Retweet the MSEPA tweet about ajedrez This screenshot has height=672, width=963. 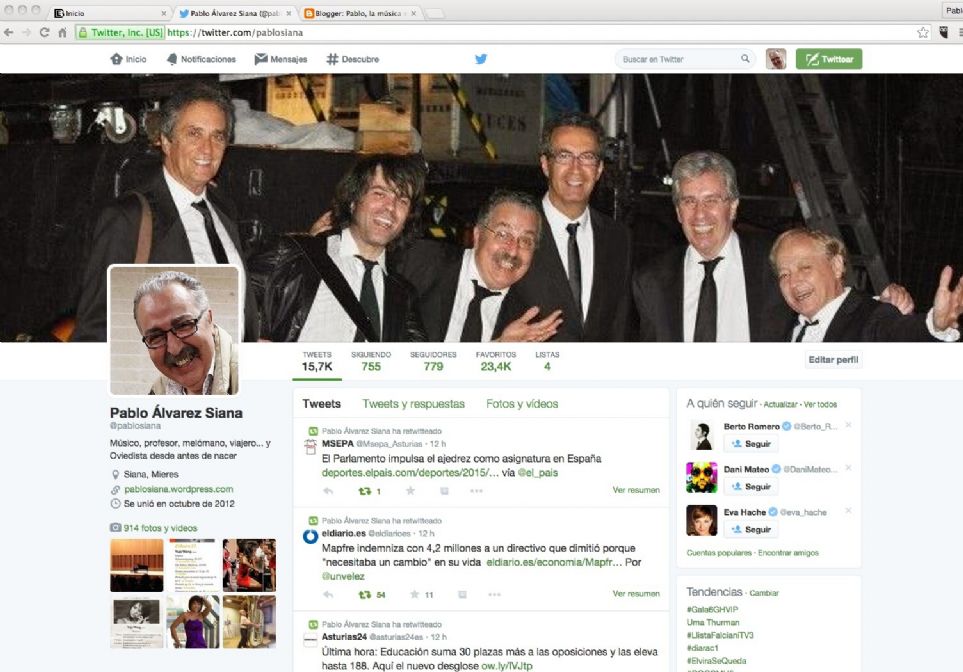point(367,491)
